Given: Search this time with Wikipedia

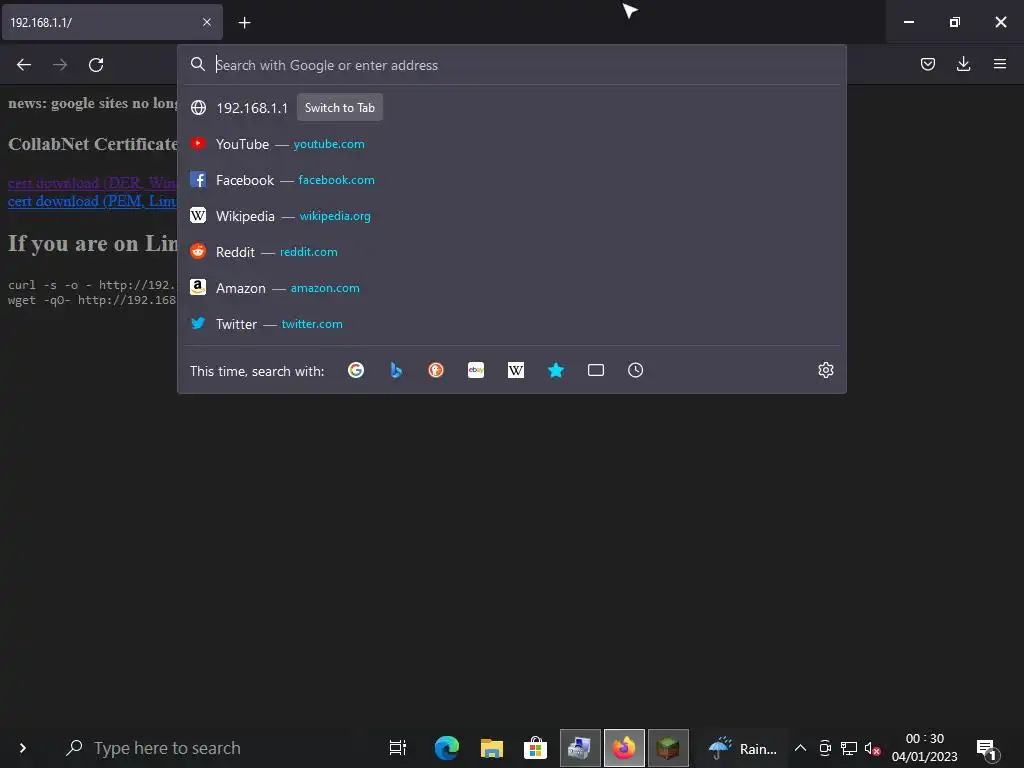Looking at the screenshot, I should pyautogui.click(x=516, y=370).
